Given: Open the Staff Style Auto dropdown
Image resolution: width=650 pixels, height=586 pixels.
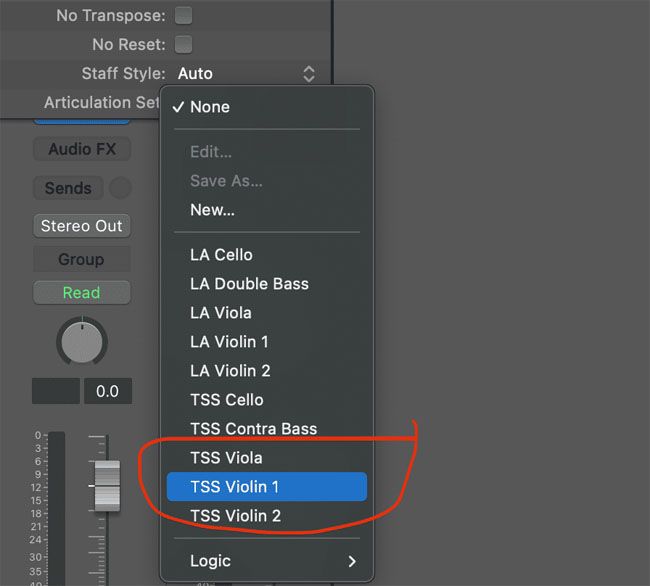Looking at the screenshot, I should click(x=246, y=74).
